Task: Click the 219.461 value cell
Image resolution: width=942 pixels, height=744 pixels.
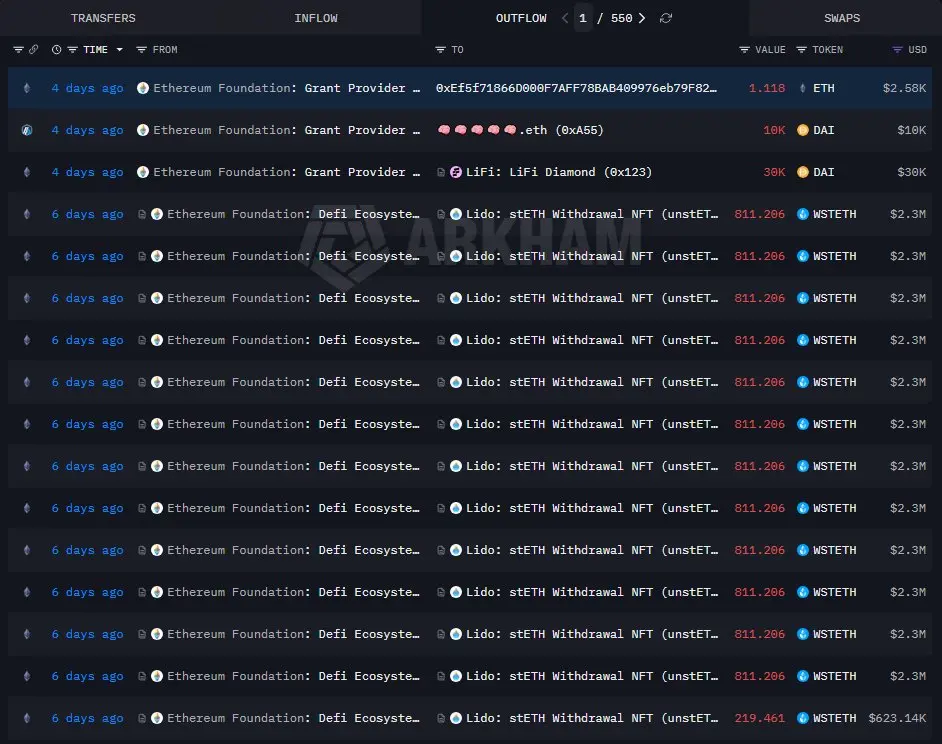Action: [x=759, y=718]
